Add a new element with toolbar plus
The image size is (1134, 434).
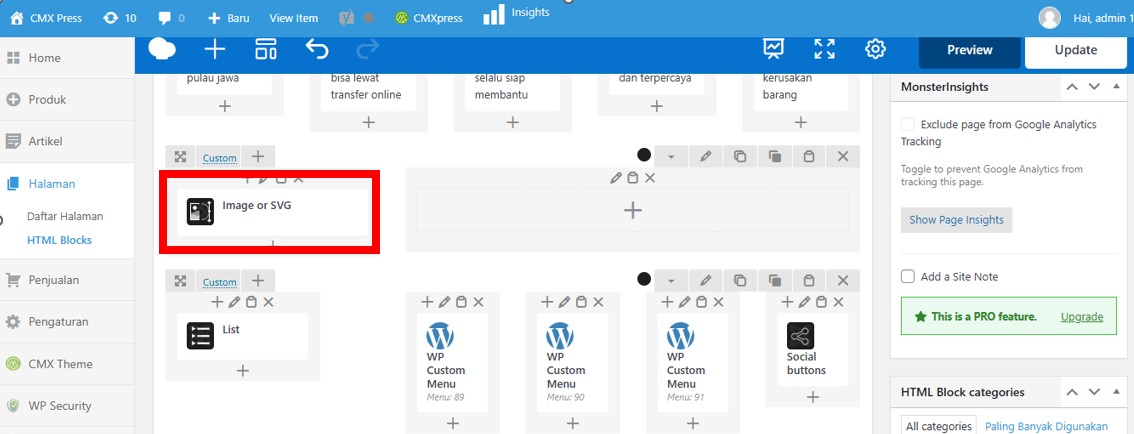(215, 49)
